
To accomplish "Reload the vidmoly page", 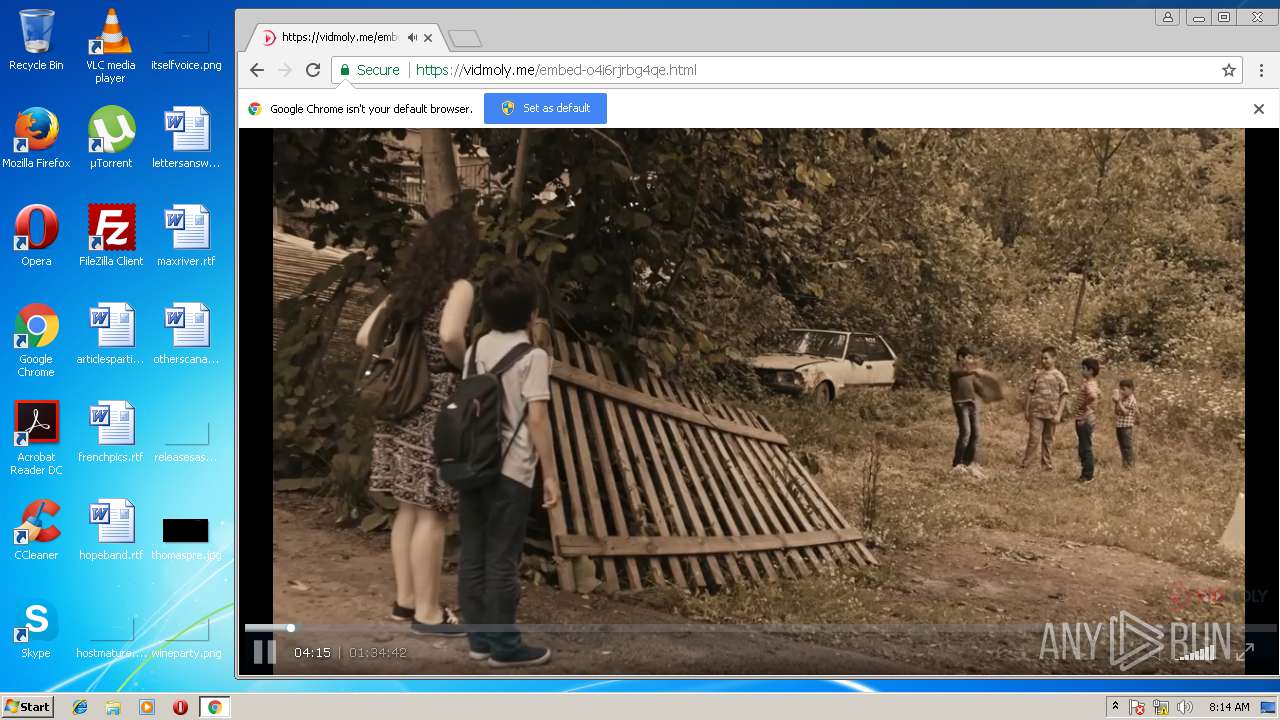I will pos(313,70).
